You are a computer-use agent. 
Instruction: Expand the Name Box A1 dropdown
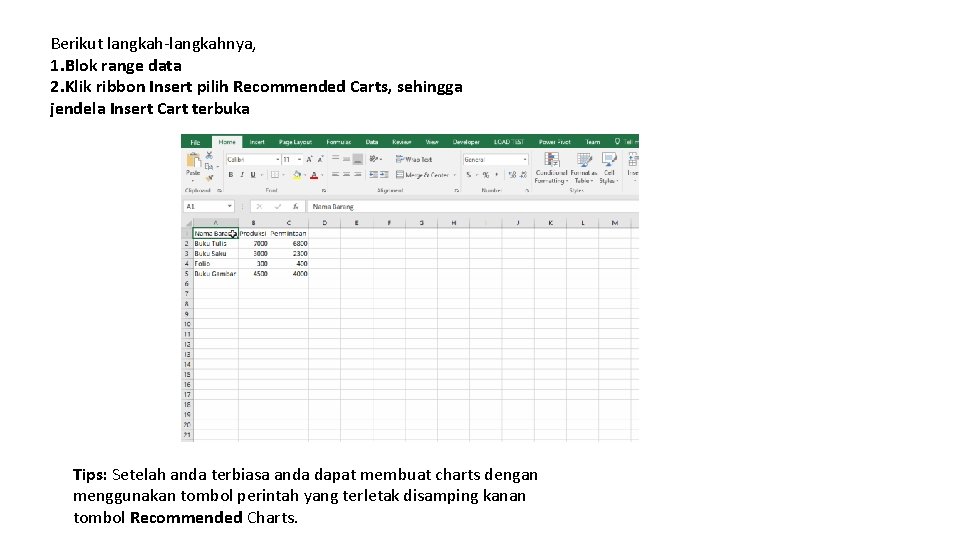tap(230, 206)
